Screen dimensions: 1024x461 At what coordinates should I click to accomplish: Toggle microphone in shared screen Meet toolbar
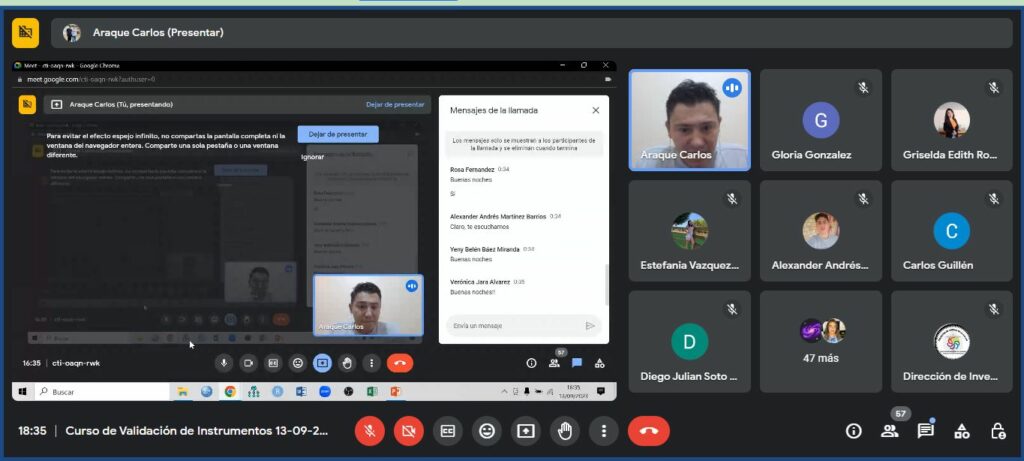coord(224,363)
